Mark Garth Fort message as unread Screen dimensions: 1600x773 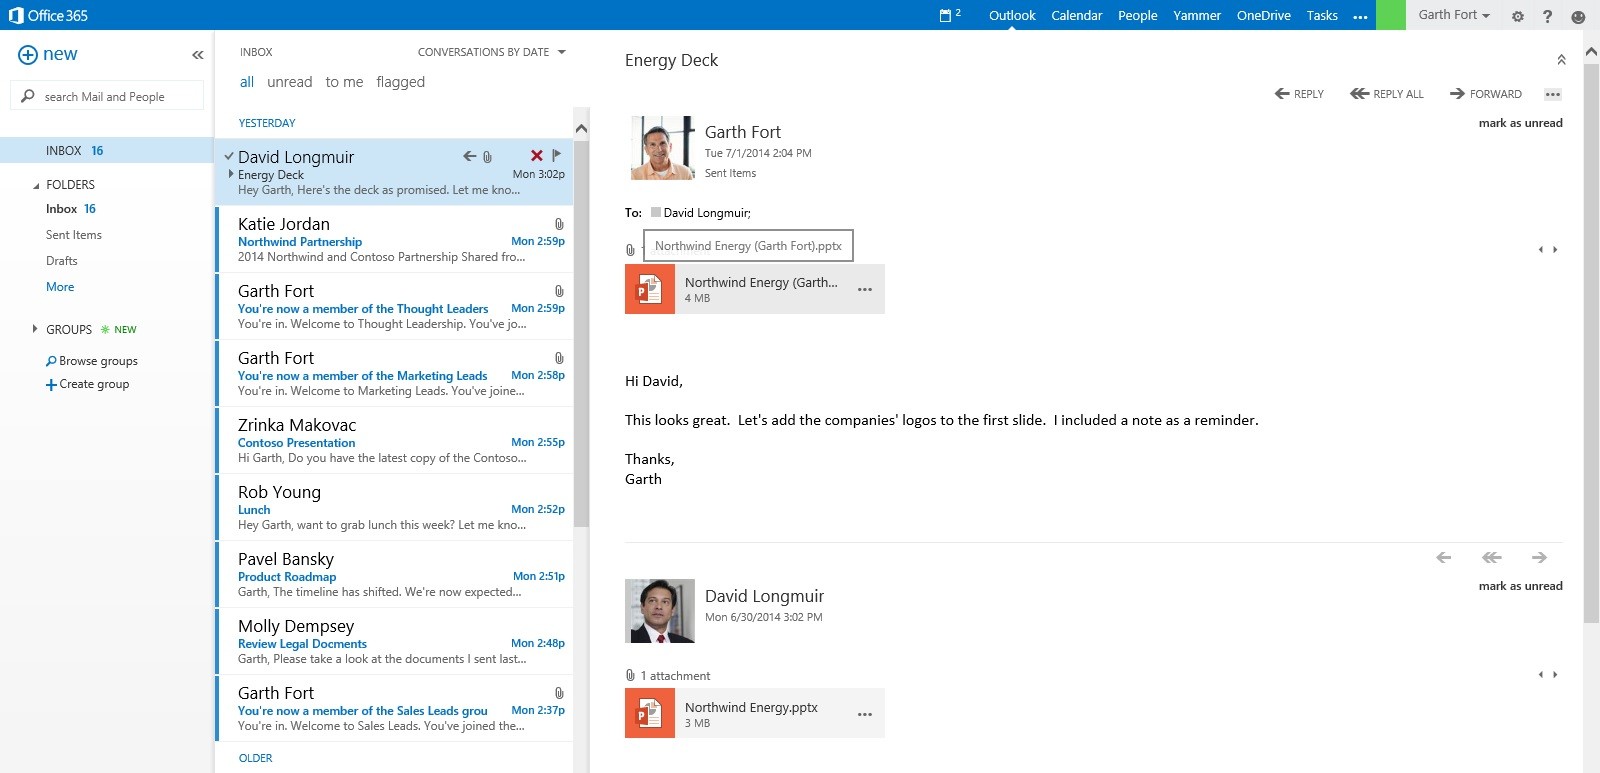pyautogui.click(x=1520, y=123)
